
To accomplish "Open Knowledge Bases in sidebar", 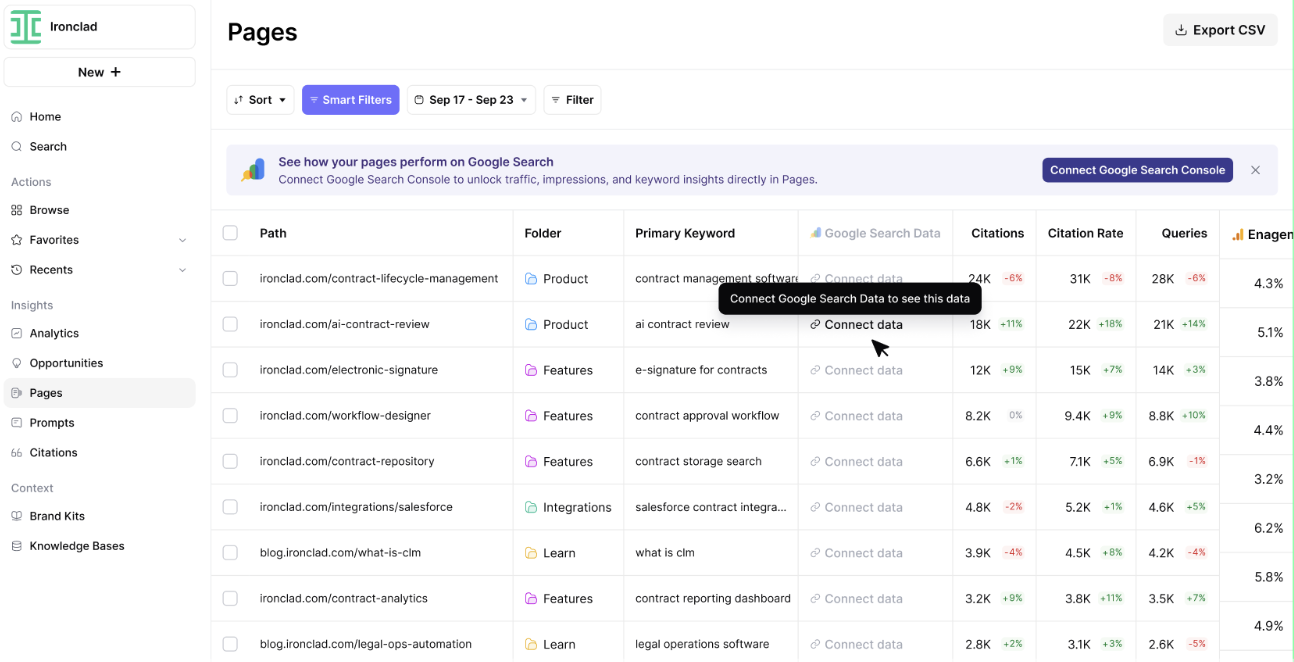I will [x=100, y=547].
